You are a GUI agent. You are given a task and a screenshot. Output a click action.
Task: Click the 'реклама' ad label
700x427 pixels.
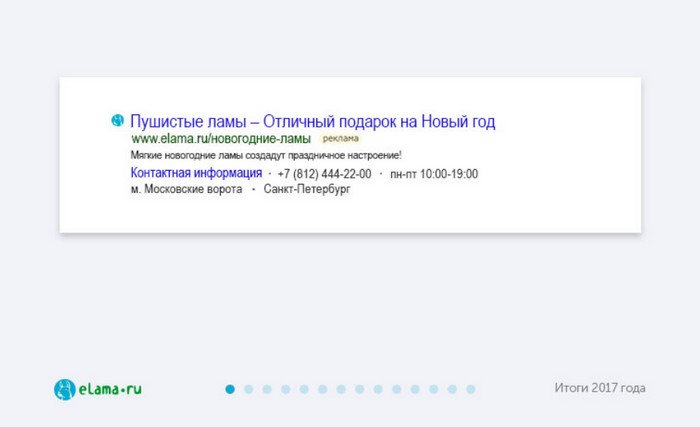(341, 138)
